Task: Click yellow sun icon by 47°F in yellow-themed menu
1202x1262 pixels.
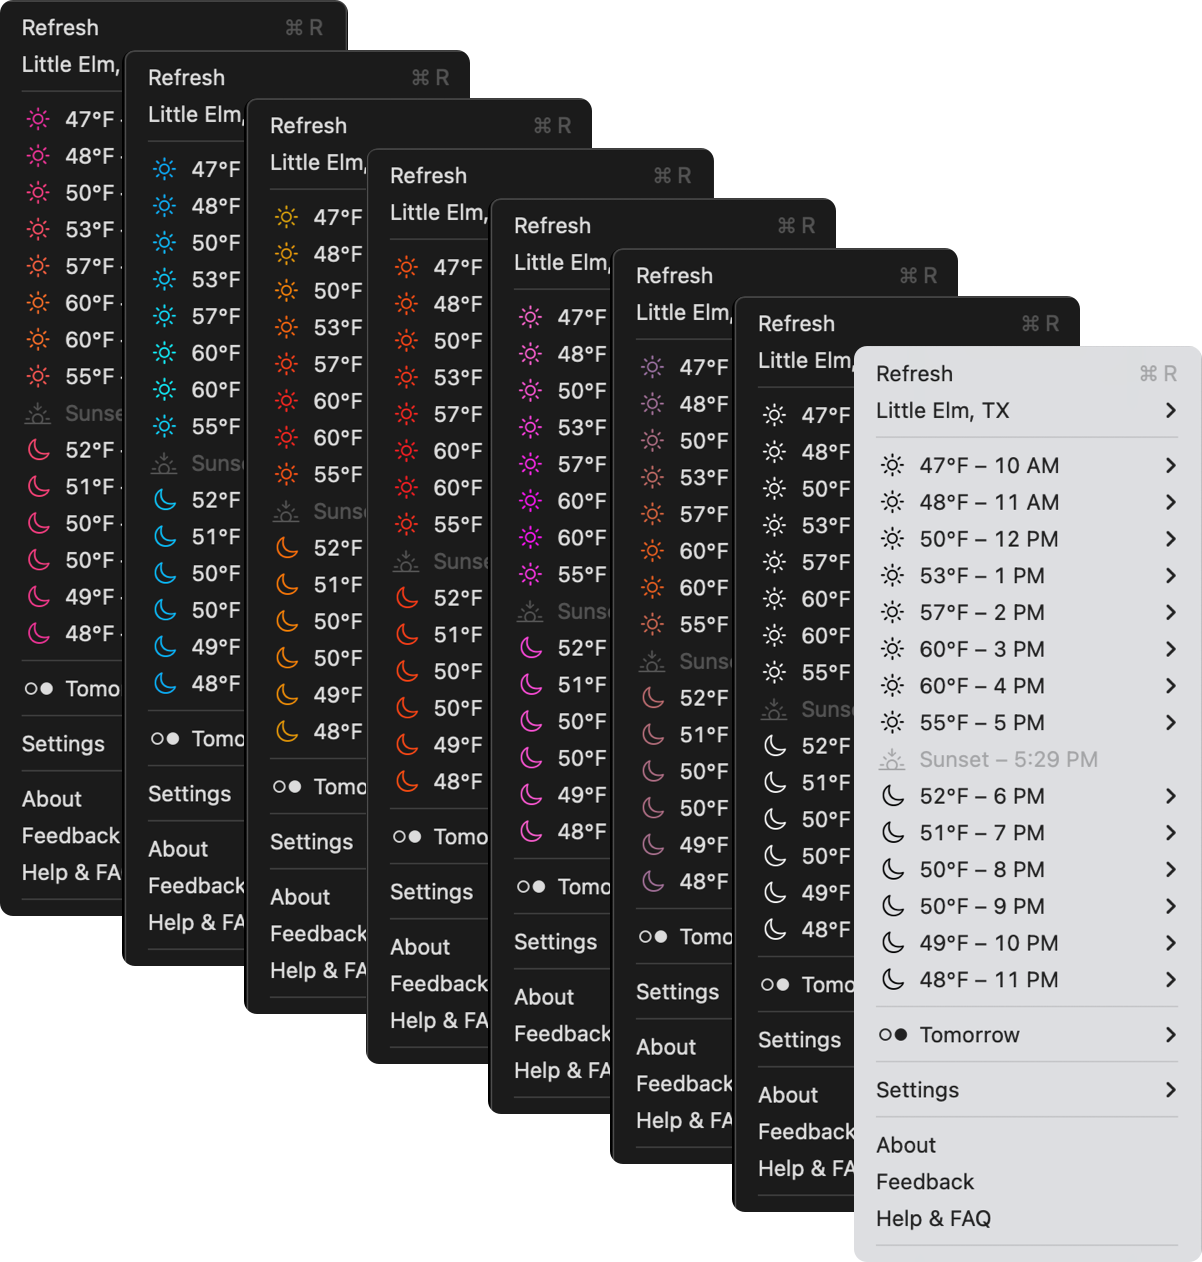Action: [x=286, y=217]
